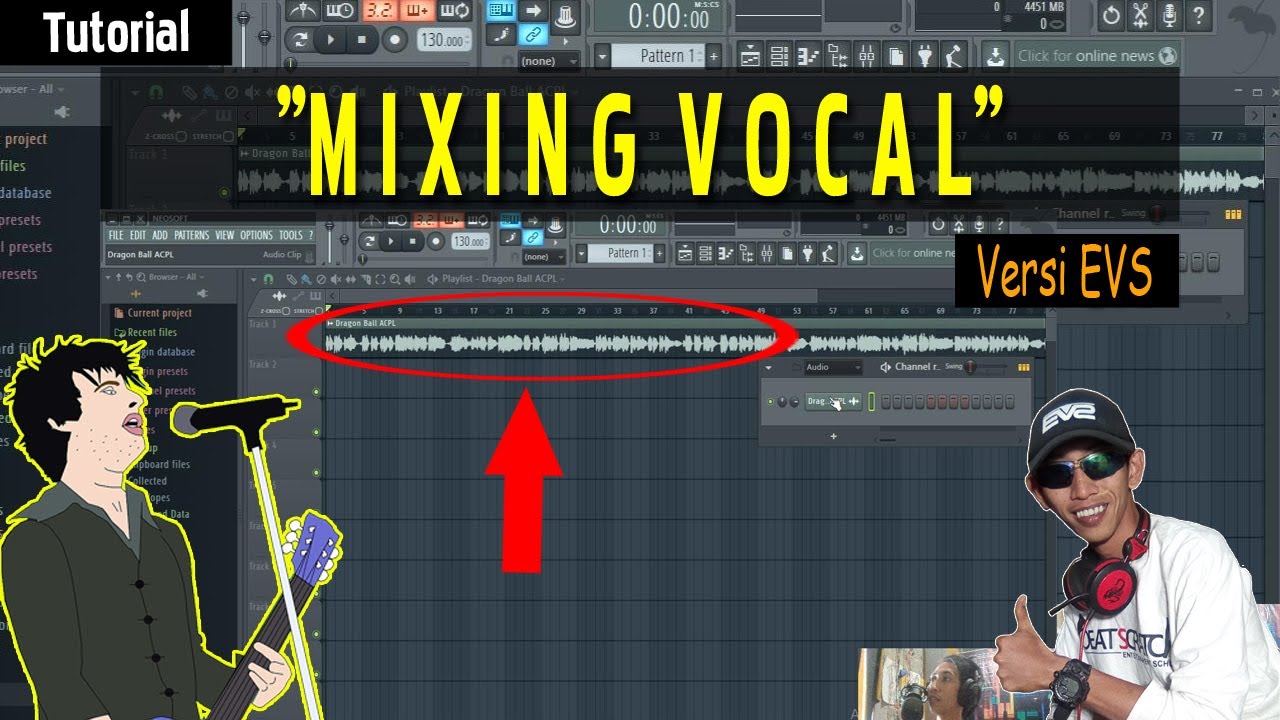Select zoom magnifier tool in inset playlist toolbar
This screenshot has height=720, width=1280.
pyautogui.click(x=396, y=279)
